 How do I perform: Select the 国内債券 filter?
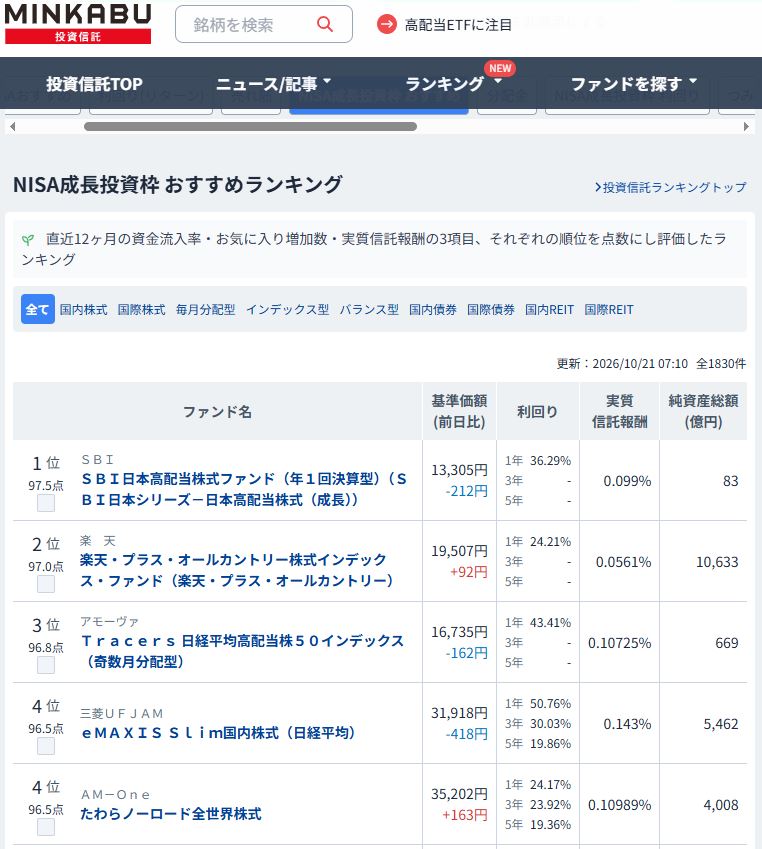tap(433, 310)
